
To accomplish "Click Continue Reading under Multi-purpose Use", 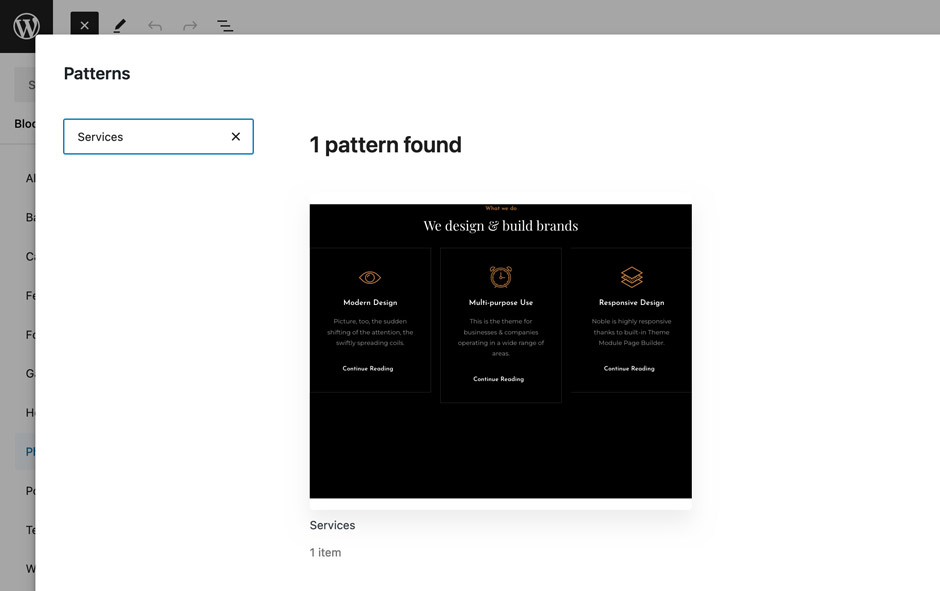I will click(x=498, y=379).
